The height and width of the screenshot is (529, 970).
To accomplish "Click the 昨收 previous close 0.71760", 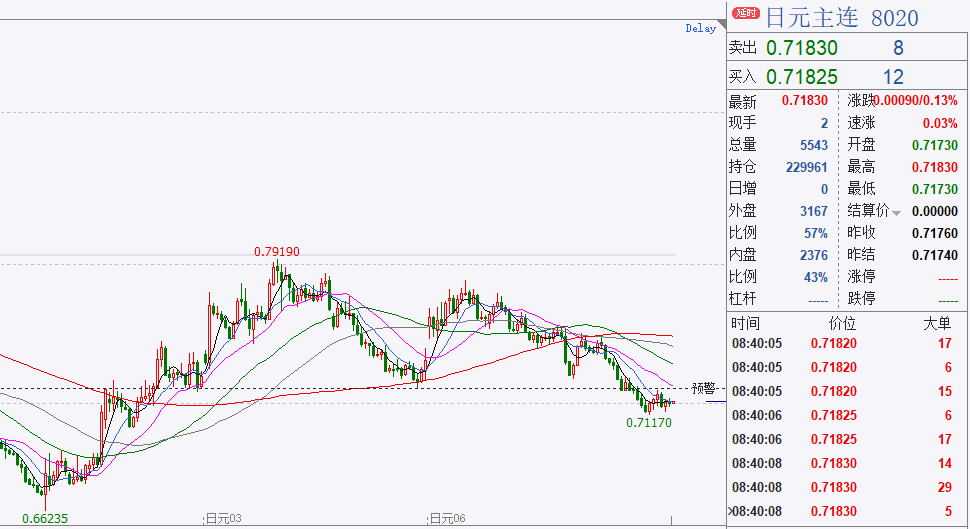I will (x=935, y=233).
